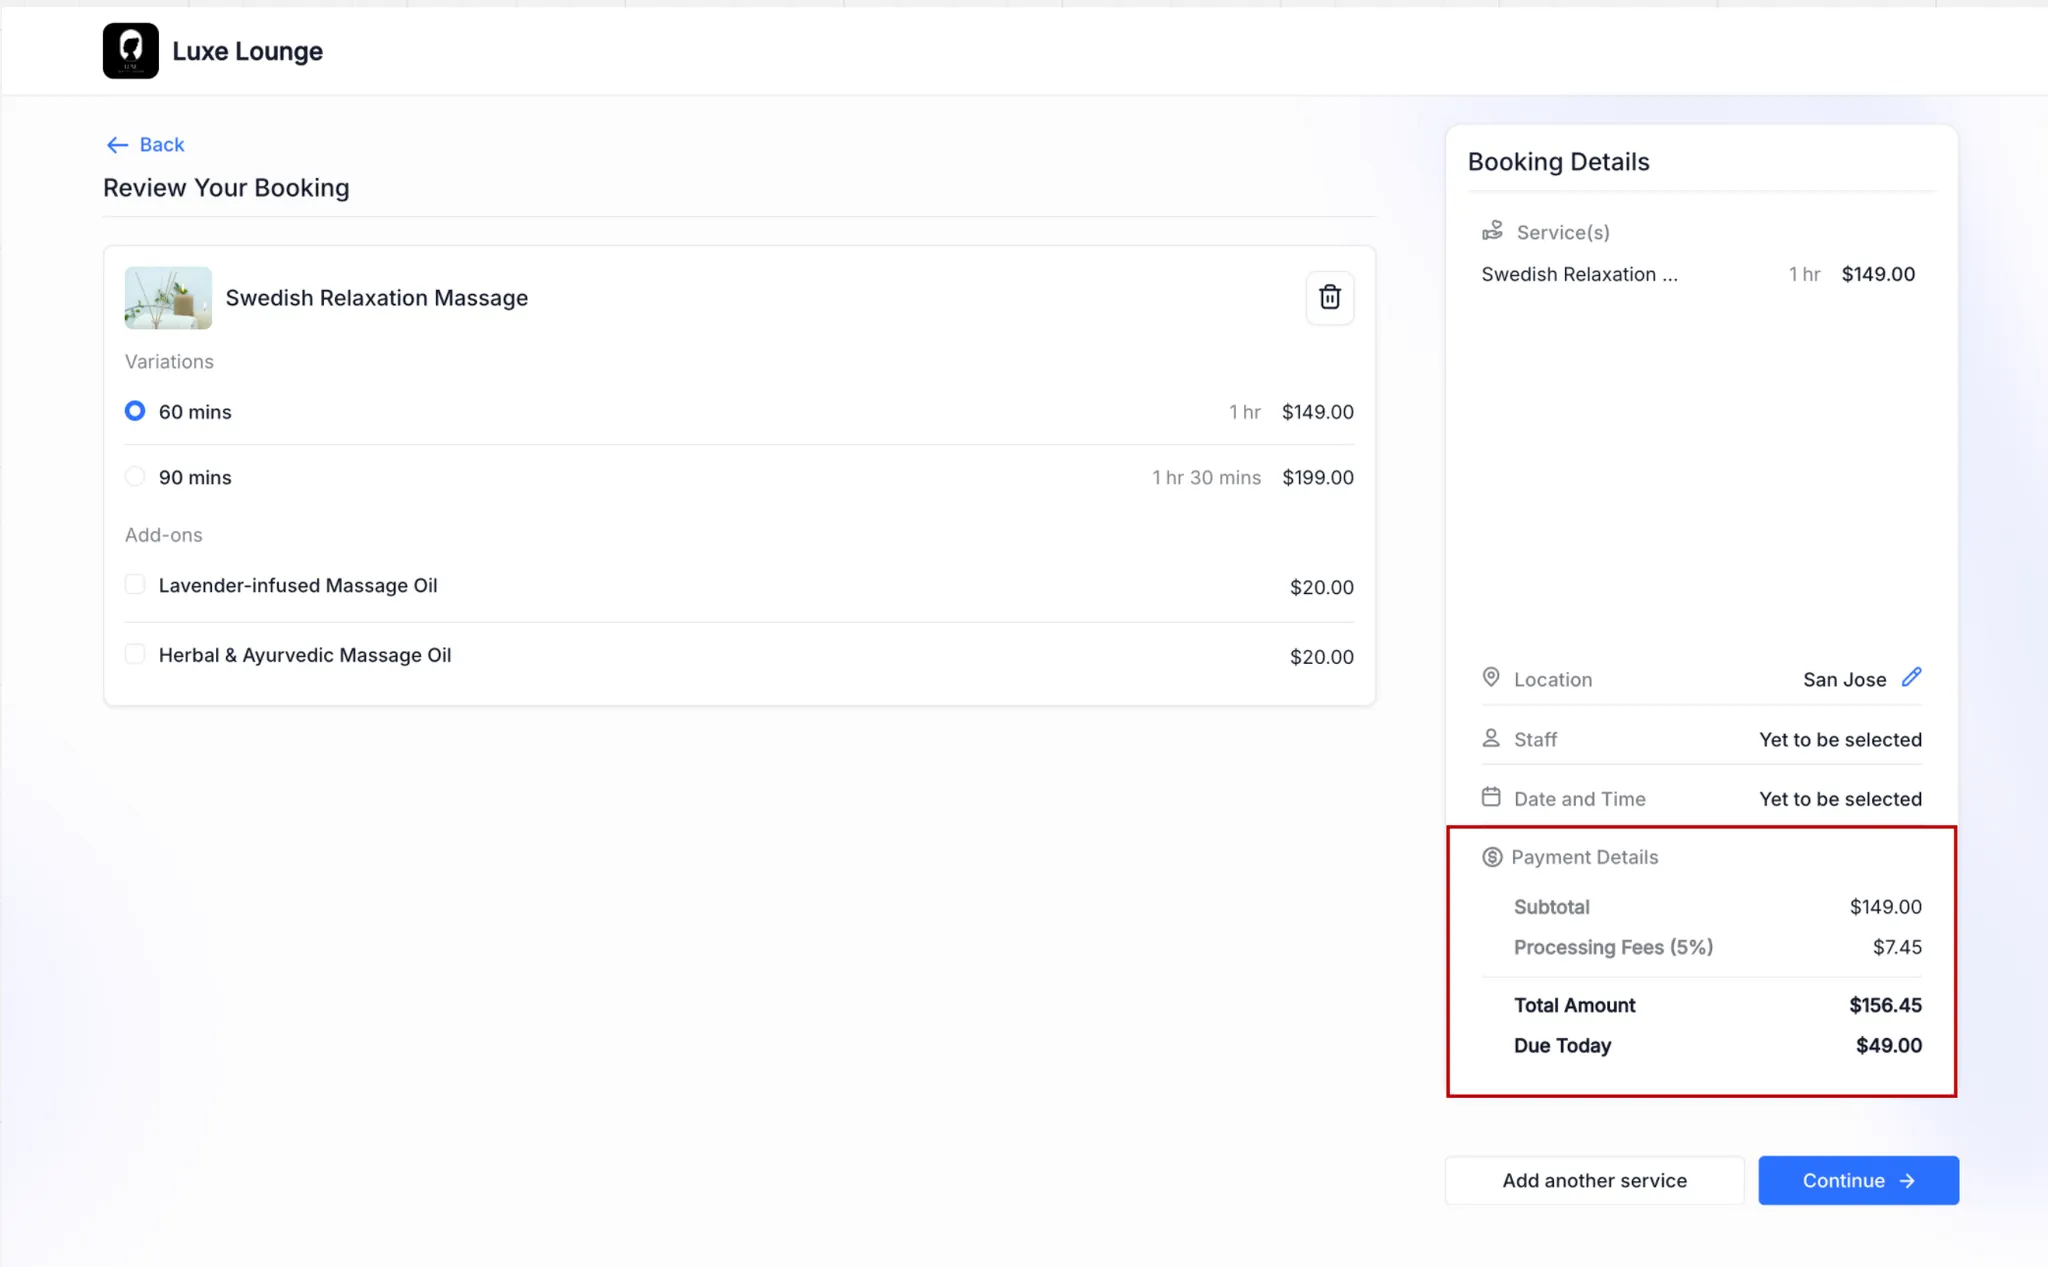Check the Herbal & Ayurvedic Massage Oil add-on

point(135,654)
